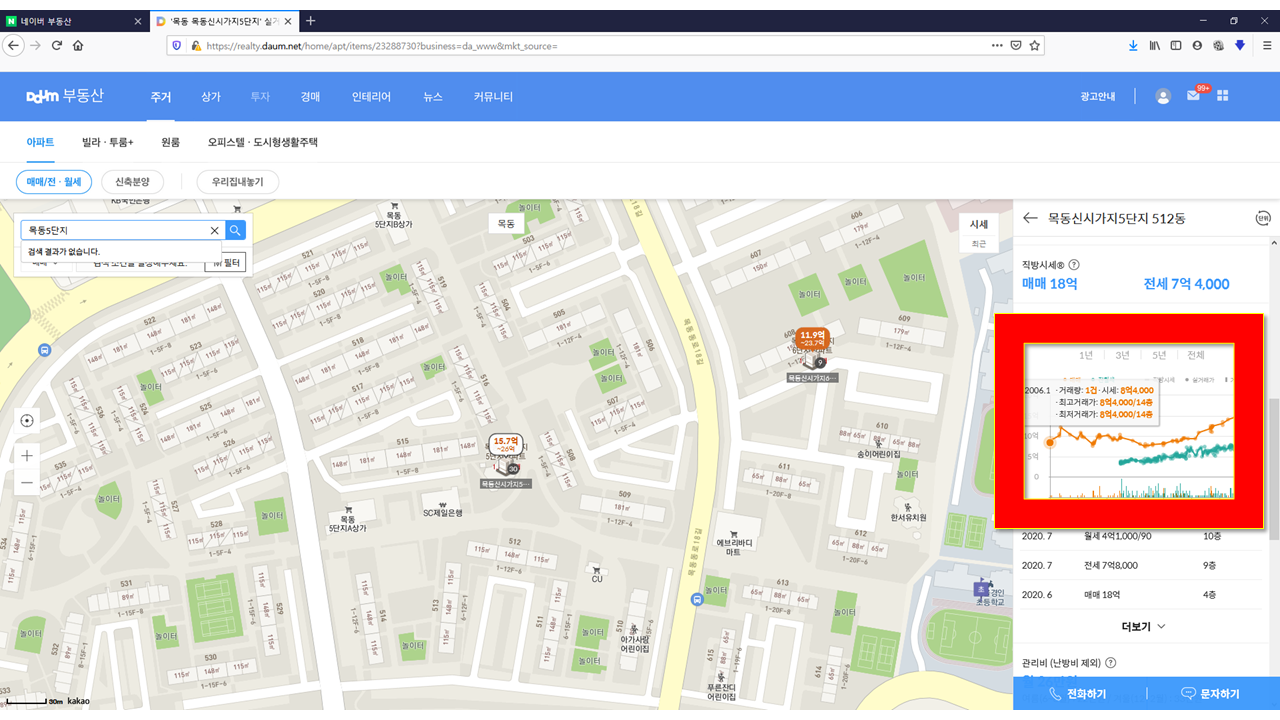Open the Firefox account icon
This screenshot has height=720, width=1280.
click(1197, 45)
